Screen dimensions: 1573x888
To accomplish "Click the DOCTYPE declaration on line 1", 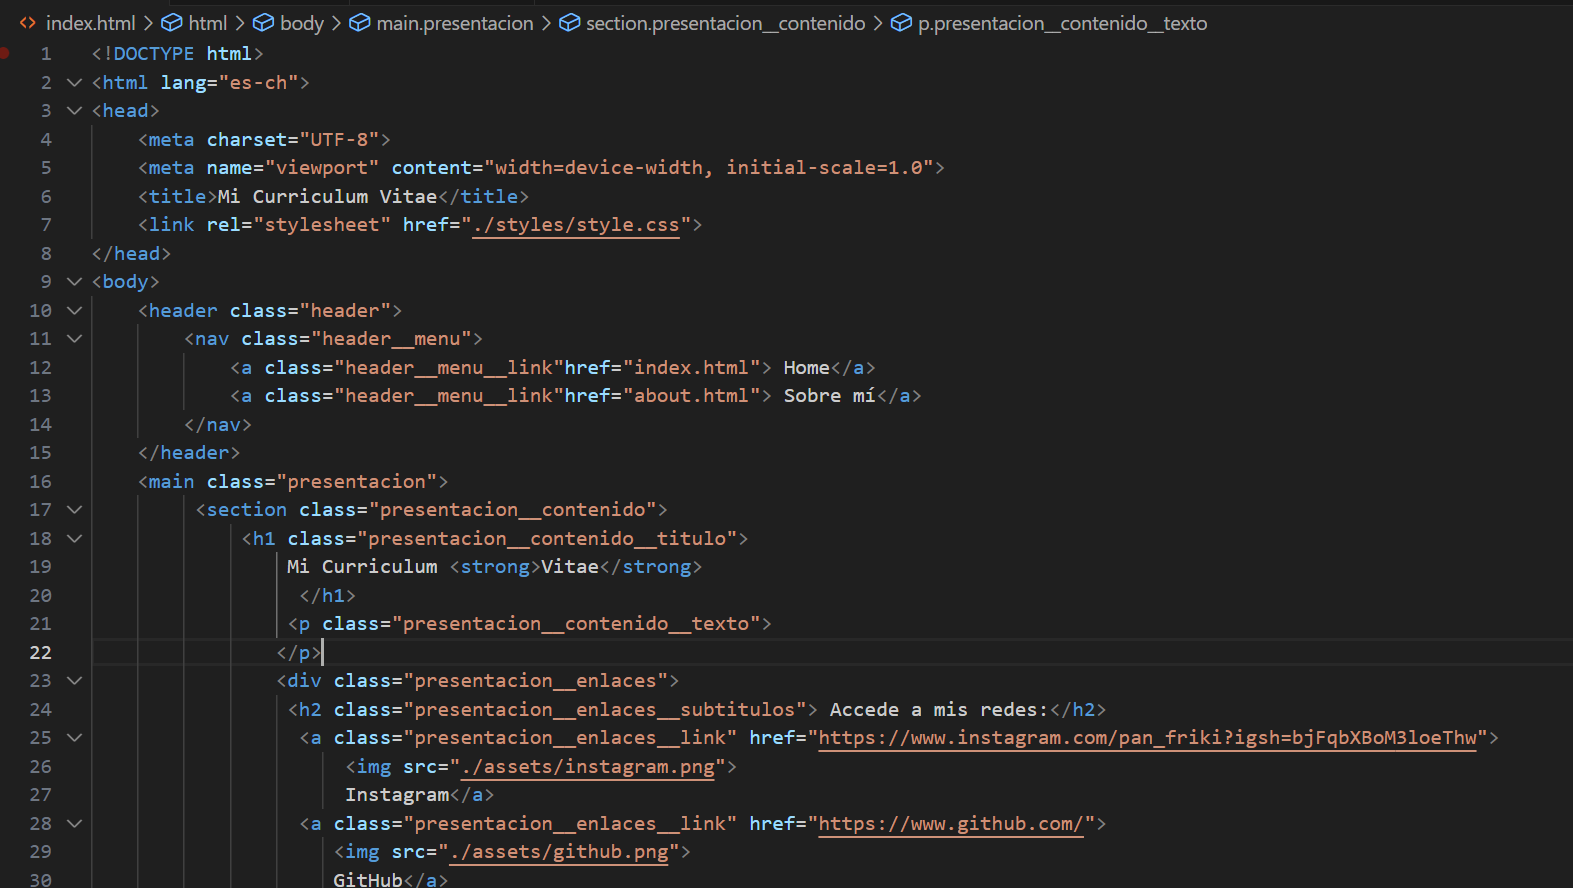I will (178, 53).
